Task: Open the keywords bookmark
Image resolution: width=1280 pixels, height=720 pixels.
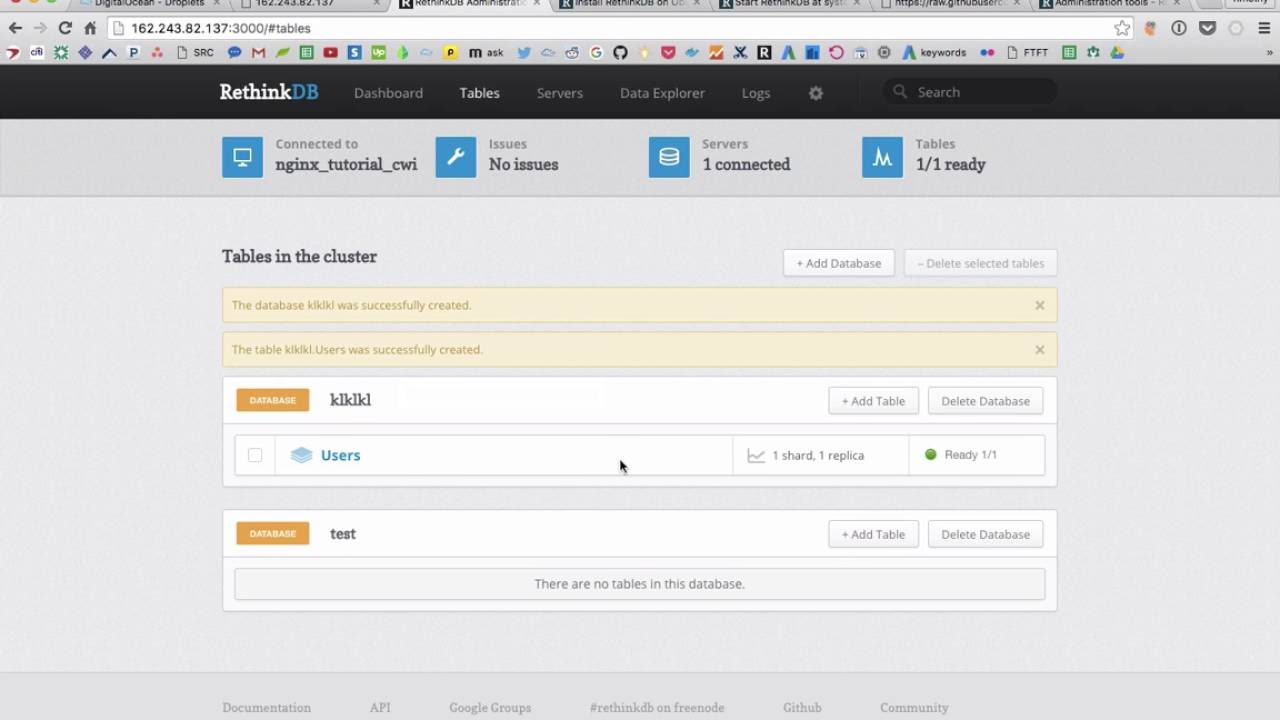Action: [x=934, y=52]
